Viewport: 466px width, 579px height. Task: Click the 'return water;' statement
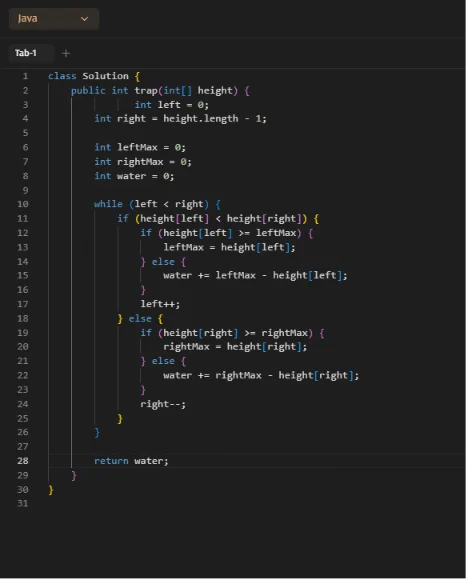pos(131,461)
